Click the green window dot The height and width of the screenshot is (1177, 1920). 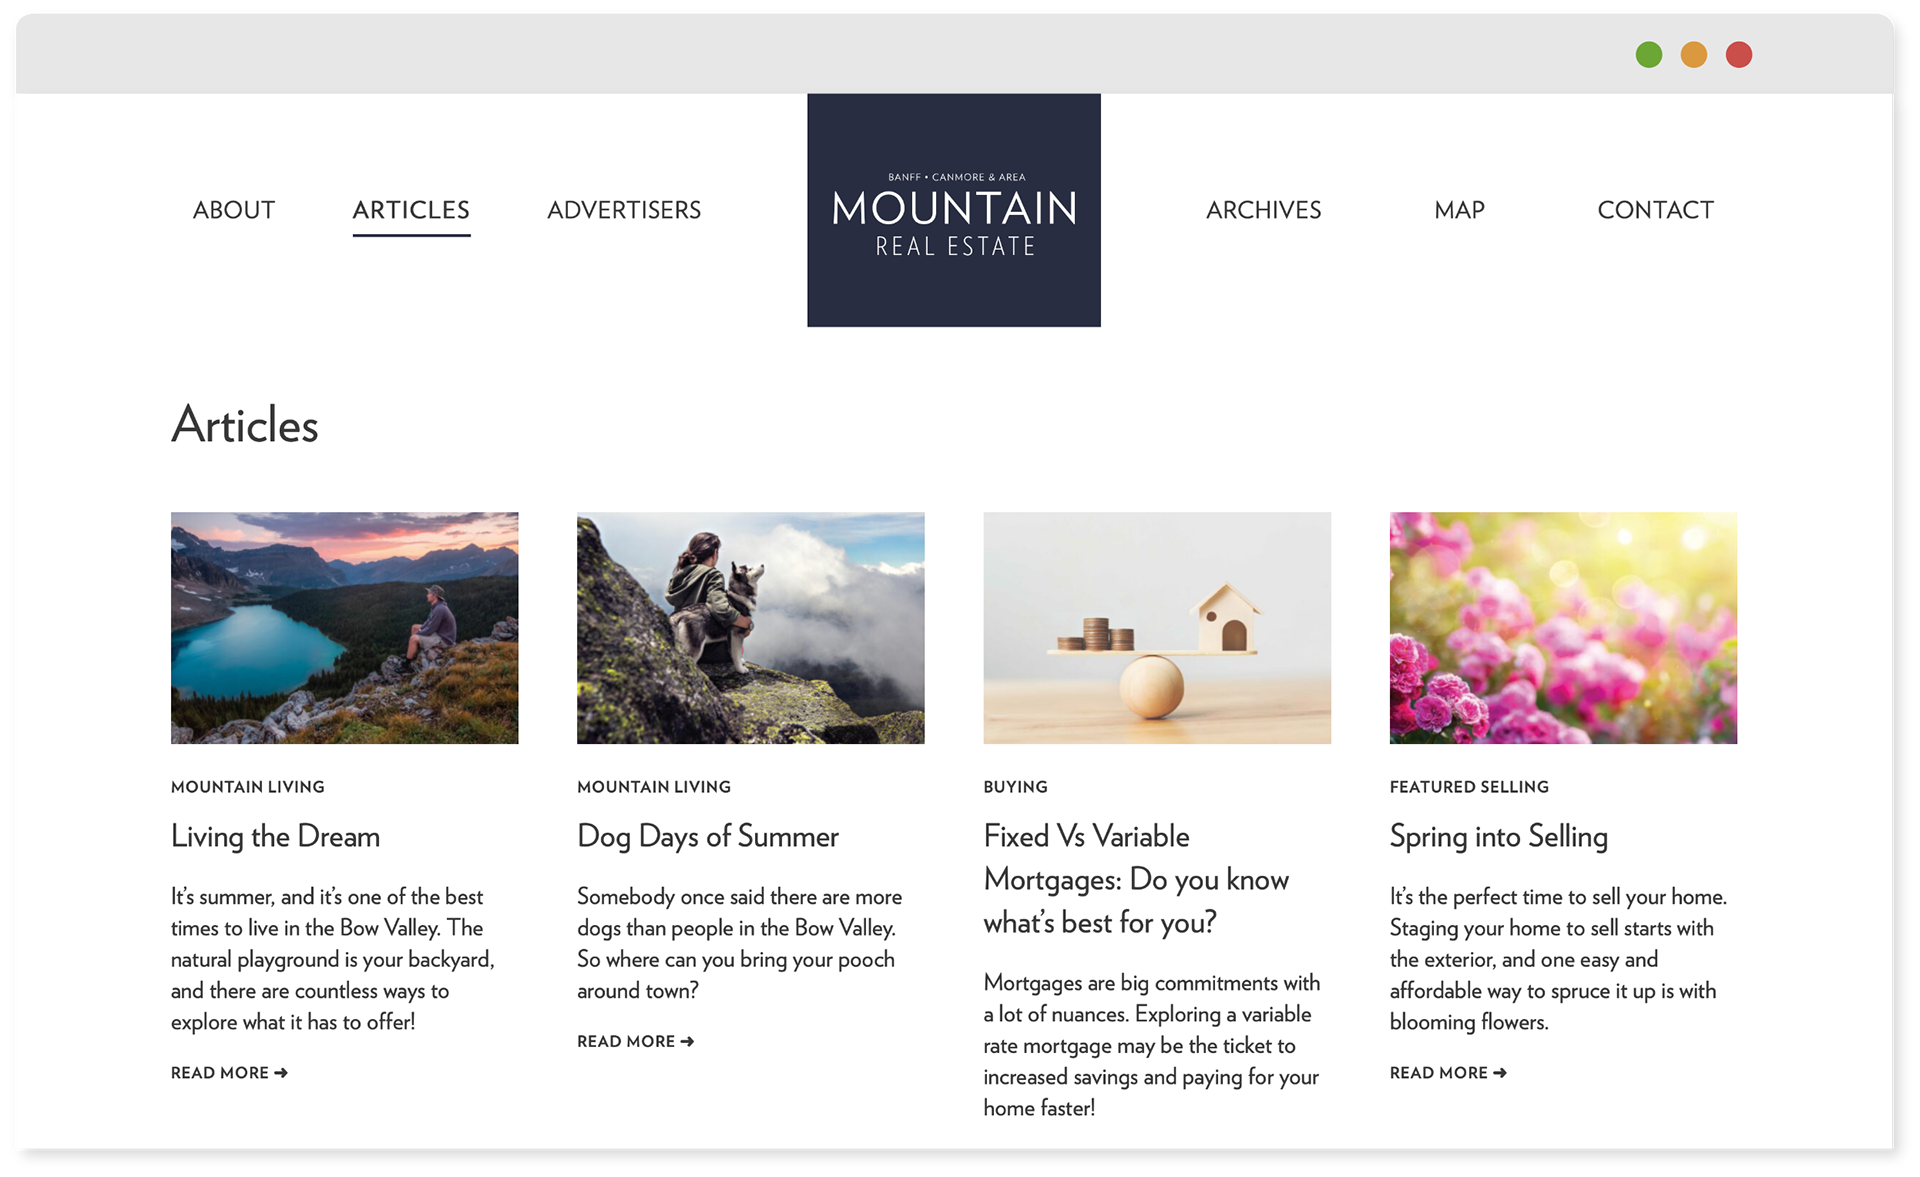[x=1649, y=55]
